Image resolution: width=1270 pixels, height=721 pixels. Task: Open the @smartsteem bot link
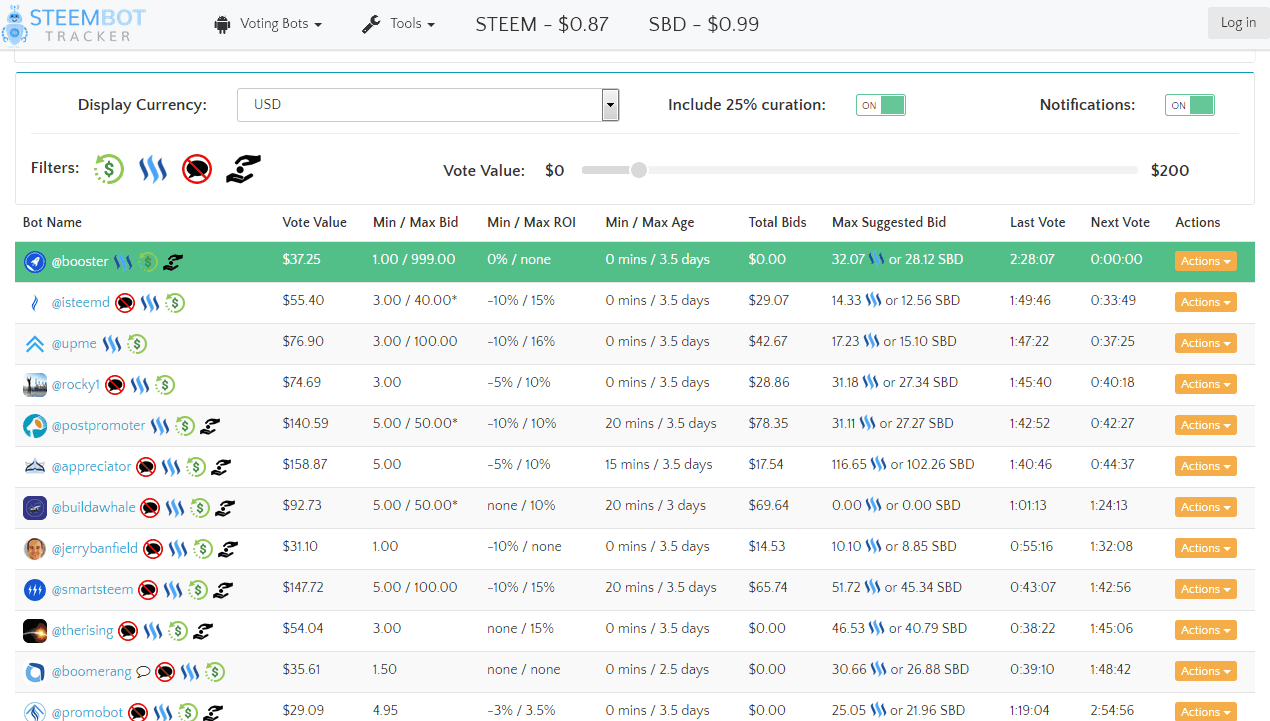click(92, 589)
